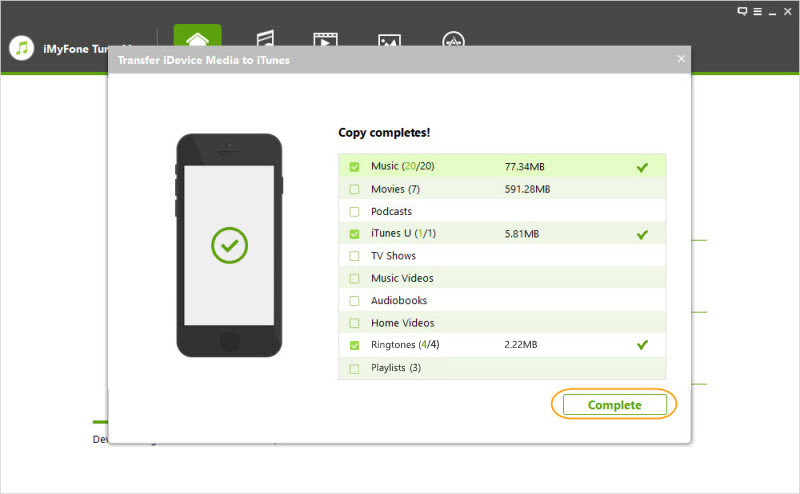The height and width of the screenshot is (494, 800).
Task: Select the 'Podcasts' label
Action: [391, 211]
